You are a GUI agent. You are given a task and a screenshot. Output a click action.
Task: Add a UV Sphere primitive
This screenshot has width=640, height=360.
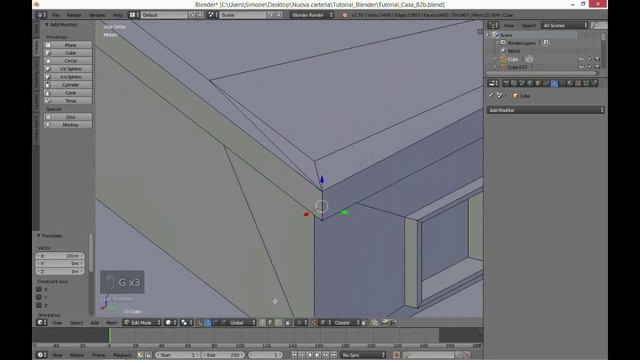point(68,69)
